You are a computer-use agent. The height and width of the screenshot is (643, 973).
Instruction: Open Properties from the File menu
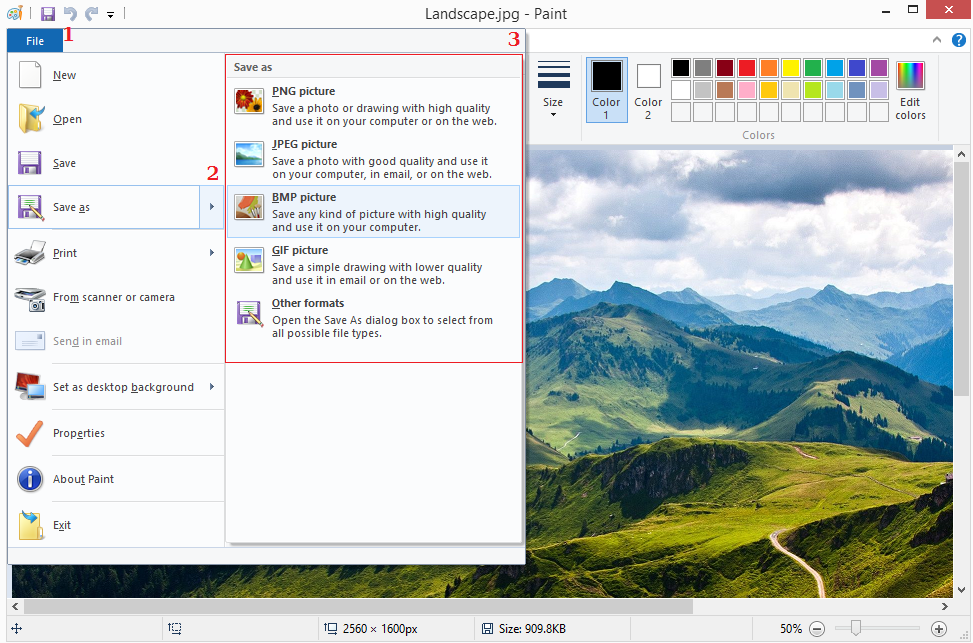click(x=115, y=433)
